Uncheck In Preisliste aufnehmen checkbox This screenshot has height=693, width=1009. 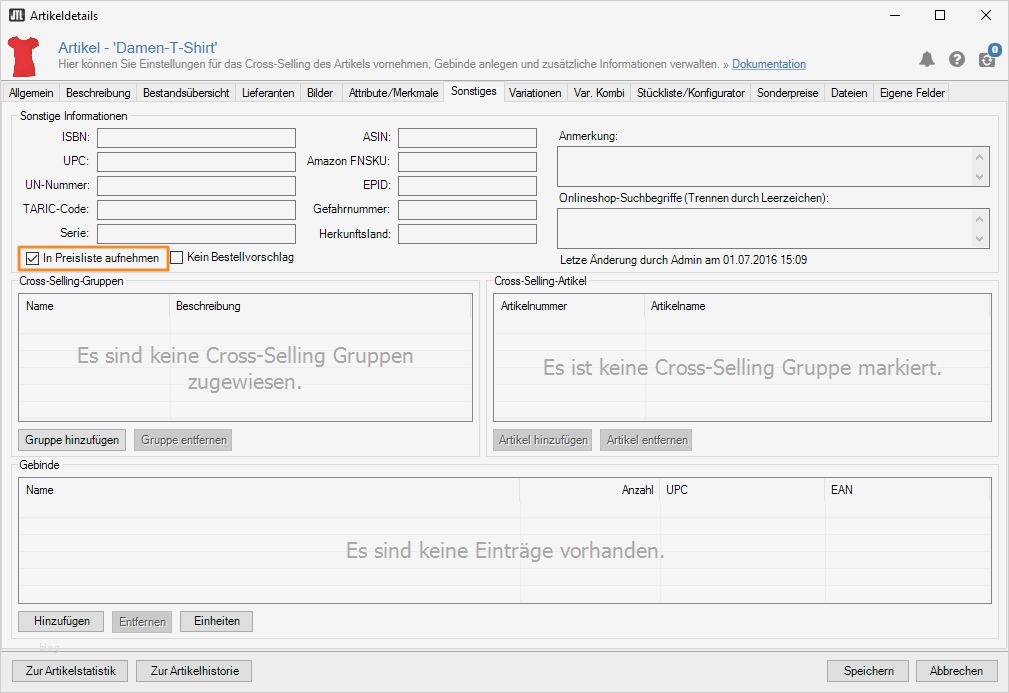[33, 259]
